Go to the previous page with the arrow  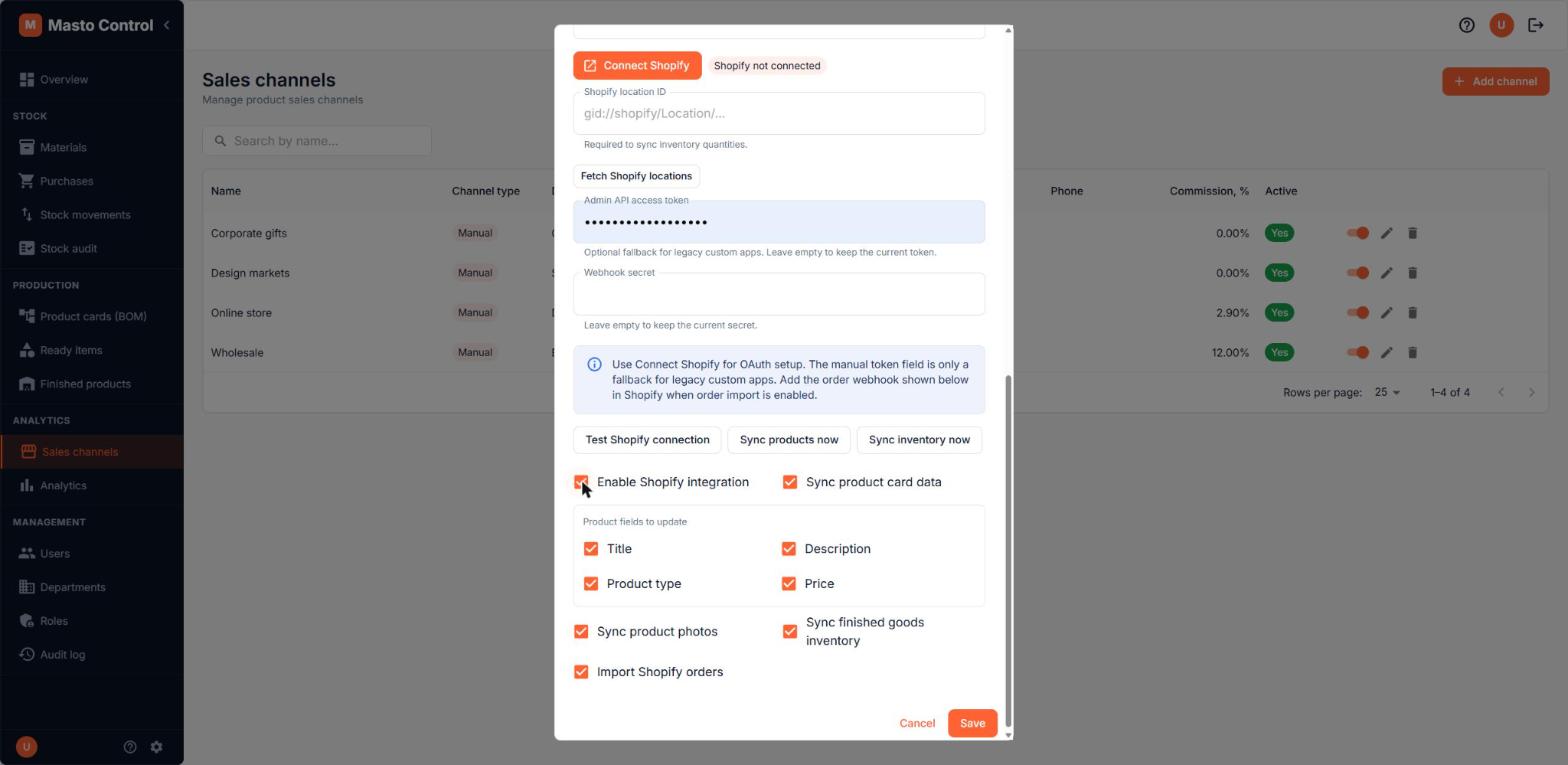pos(1500,392)
